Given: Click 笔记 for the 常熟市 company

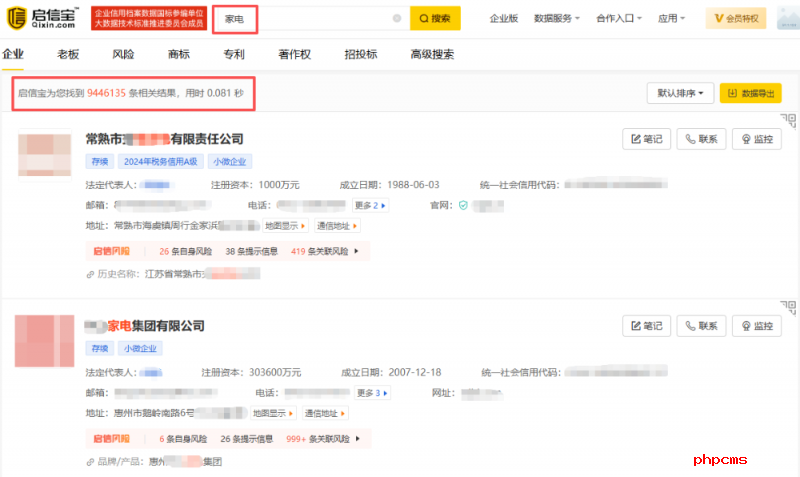Looking at the screenshot, I should click(x=646, y=139).
